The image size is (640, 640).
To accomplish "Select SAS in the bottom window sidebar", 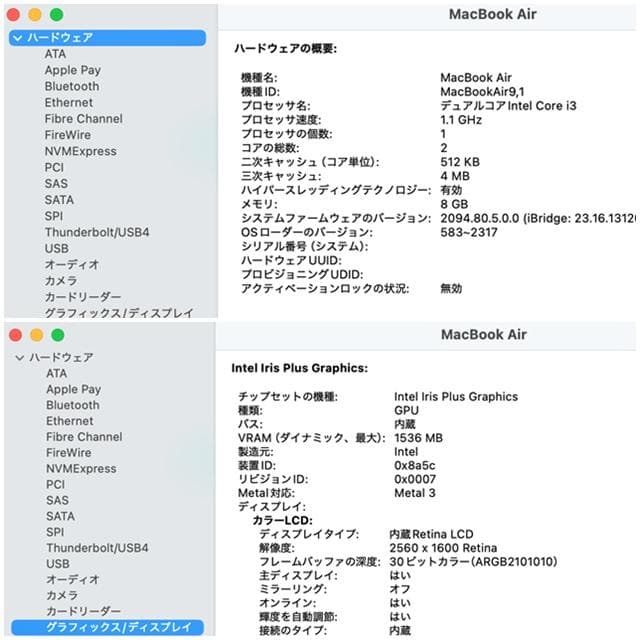I will click(57, 500).
